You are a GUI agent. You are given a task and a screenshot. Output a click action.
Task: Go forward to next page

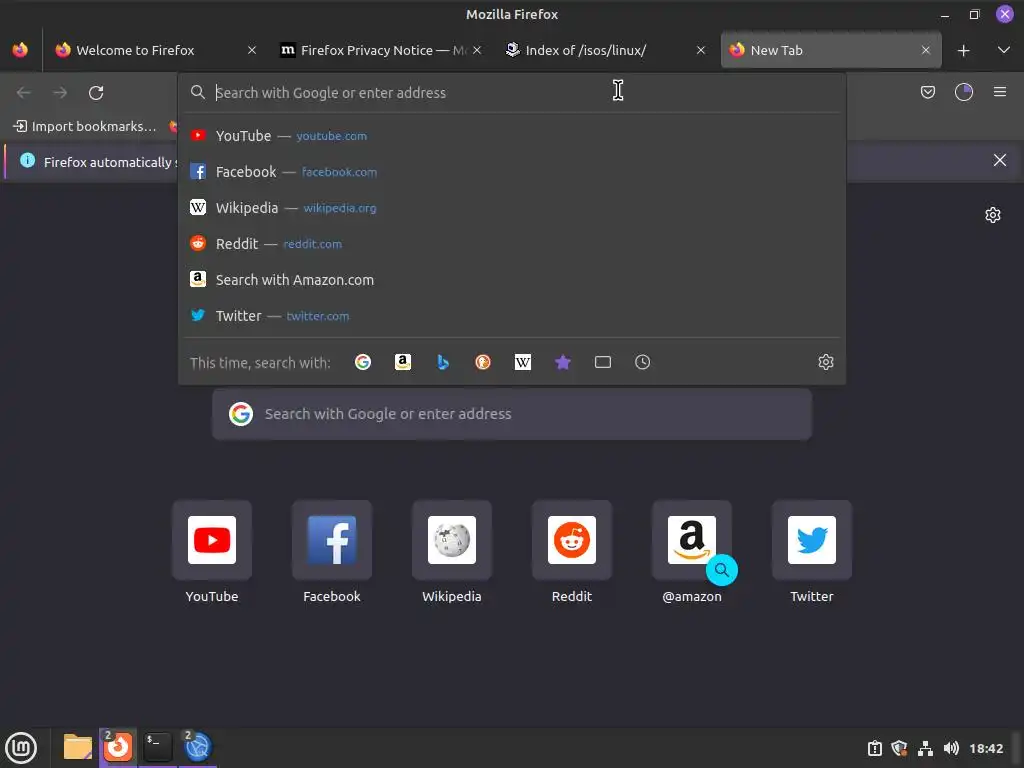[x=60, y=93]
